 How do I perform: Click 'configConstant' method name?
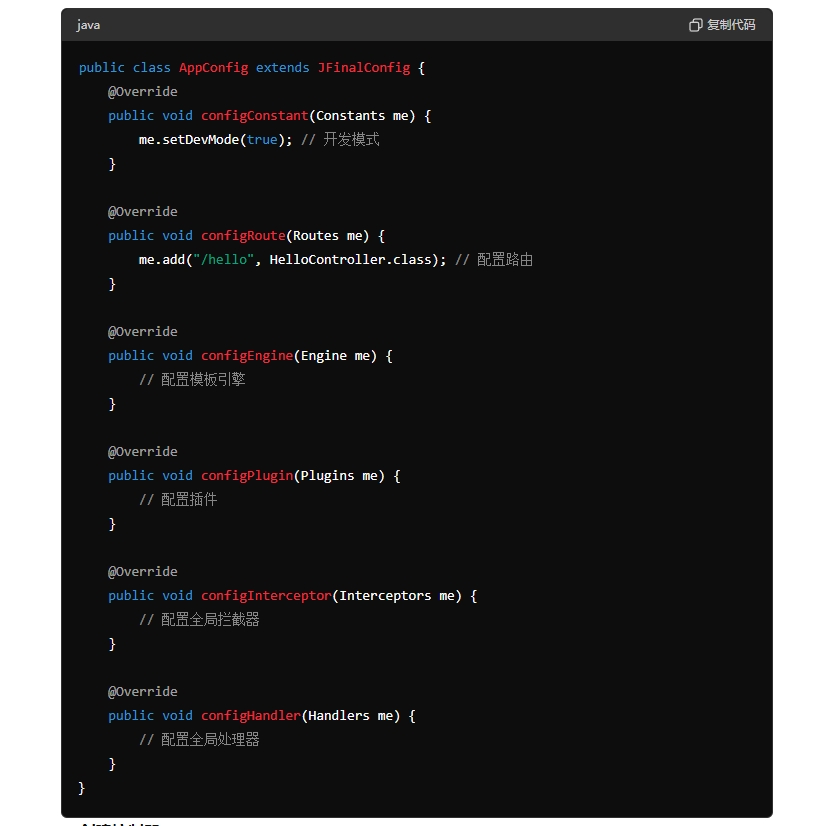pyautogui.click(x=254, y=116)
